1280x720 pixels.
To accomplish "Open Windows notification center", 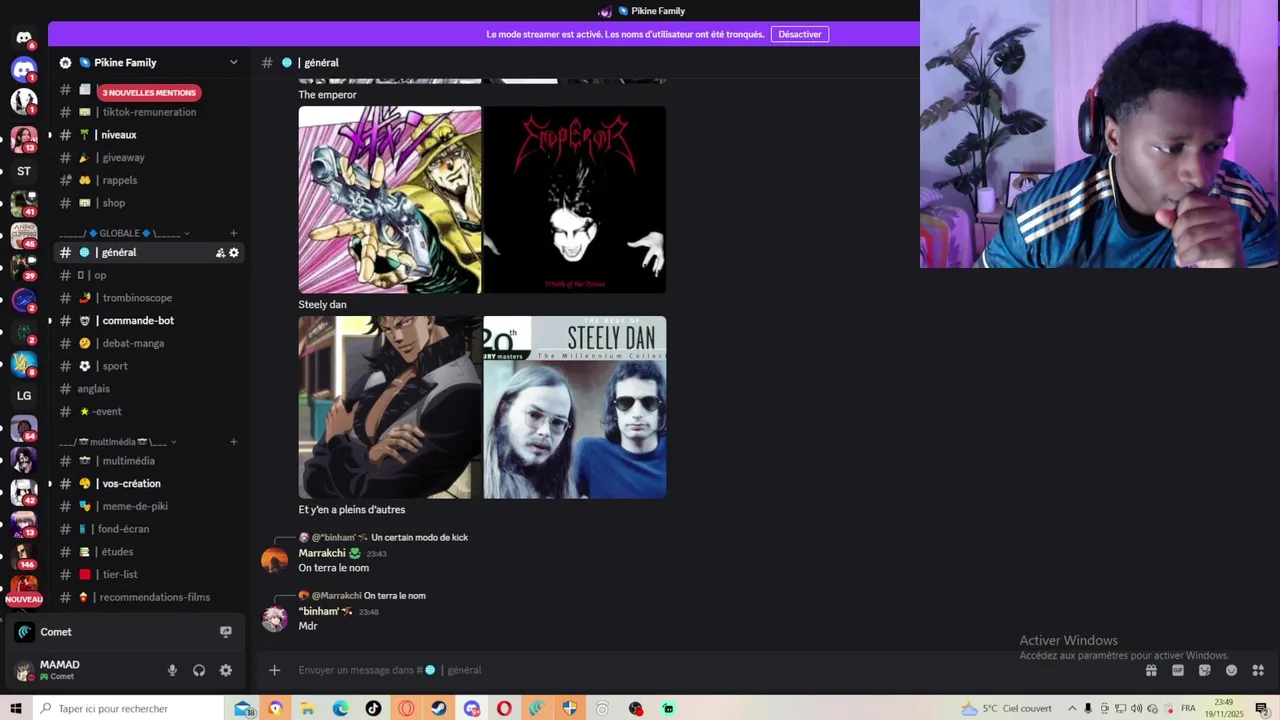I will click(1262, 708).
